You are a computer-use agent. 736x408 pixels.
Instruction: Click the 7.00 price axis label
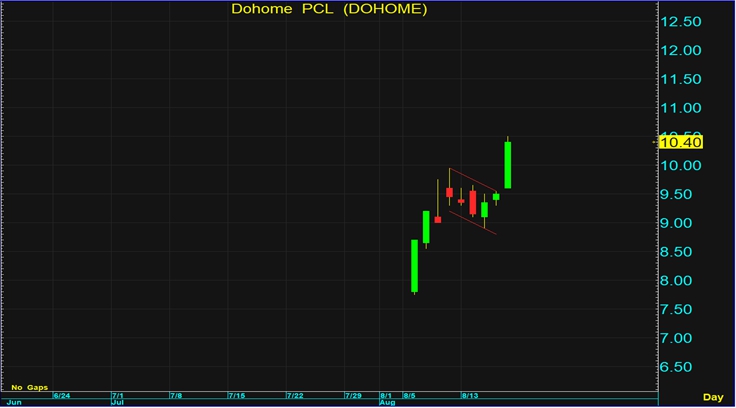676,338
